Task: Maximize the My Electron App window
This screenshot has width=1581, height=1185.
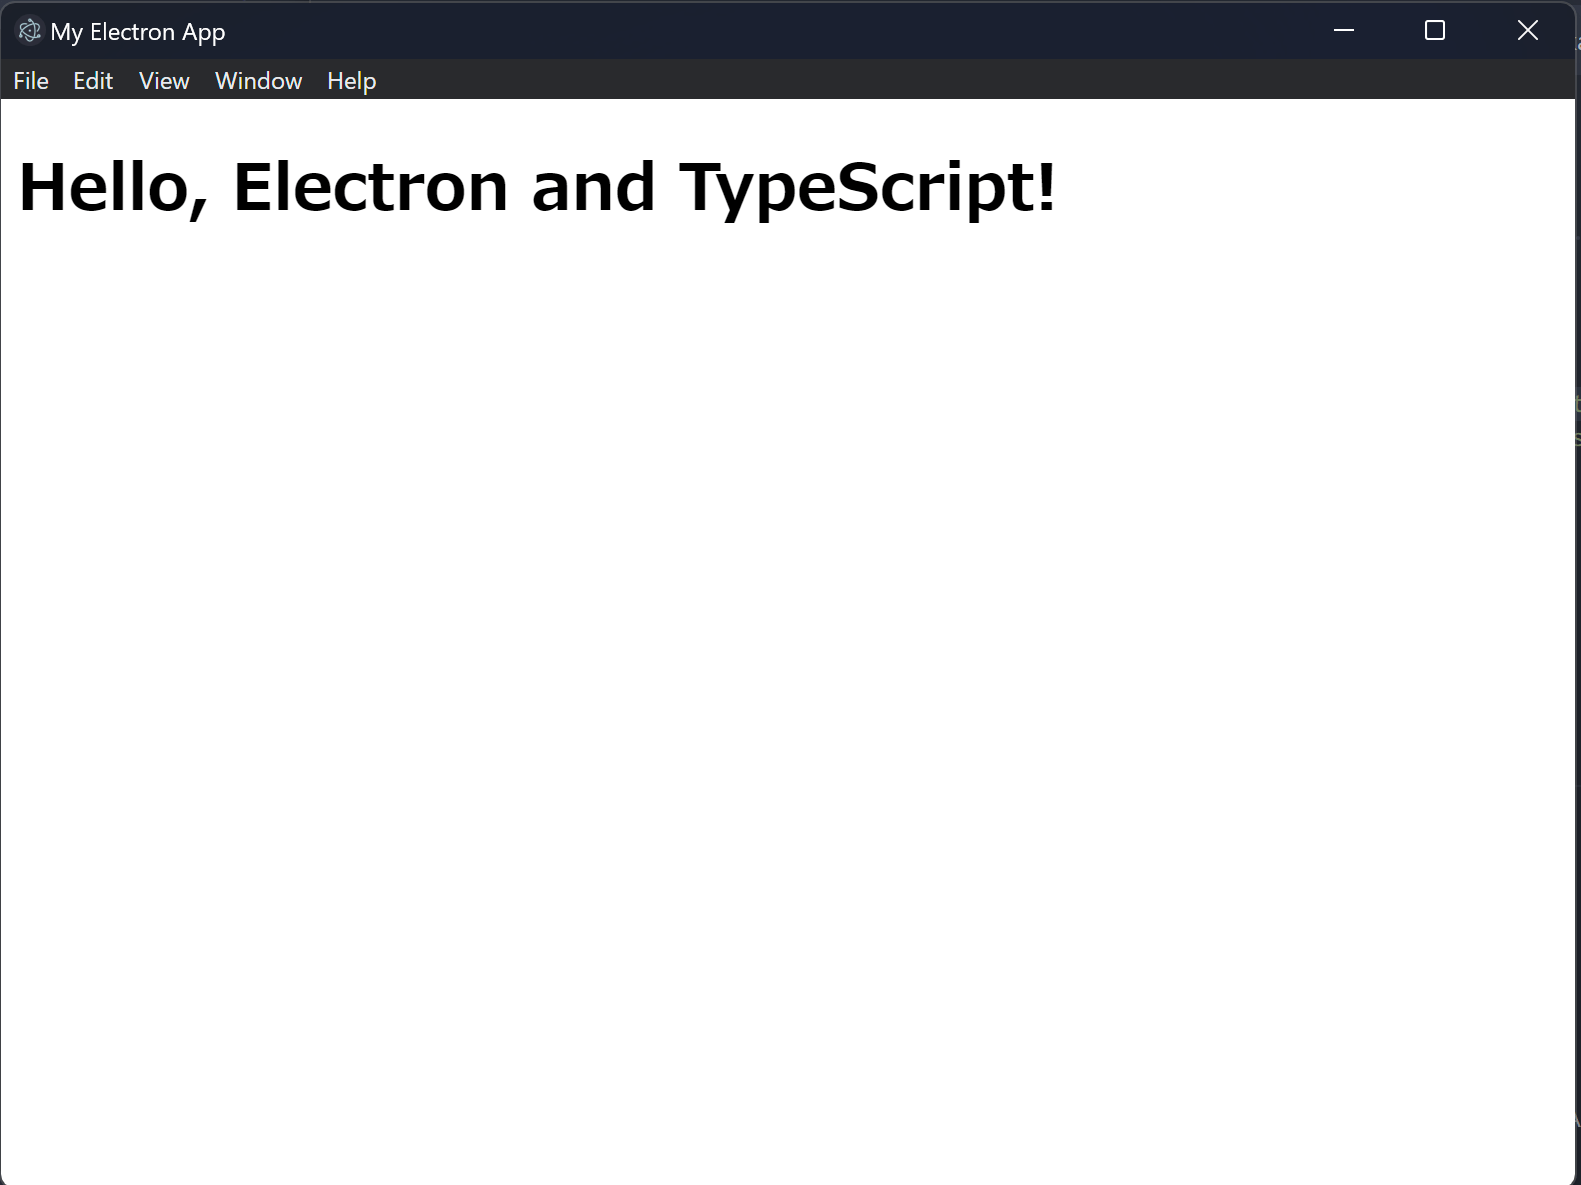Action: (1435, 31)
